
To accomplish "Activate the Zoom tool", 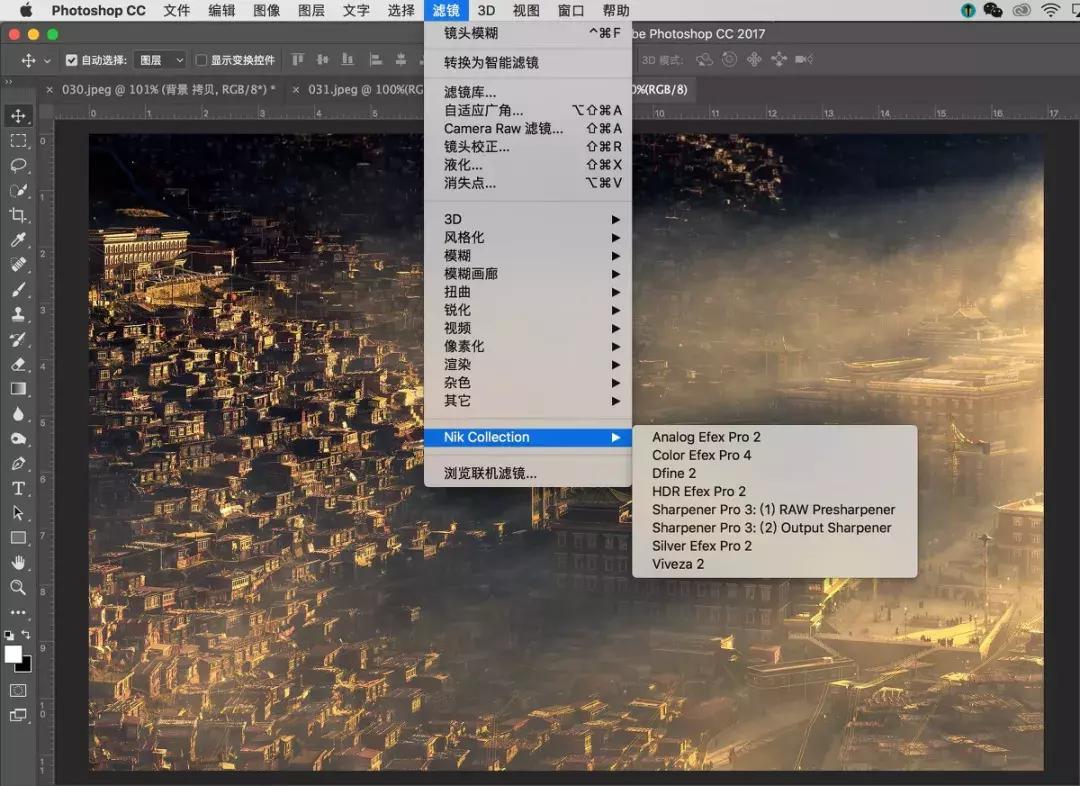I will (x=18, y=587).
